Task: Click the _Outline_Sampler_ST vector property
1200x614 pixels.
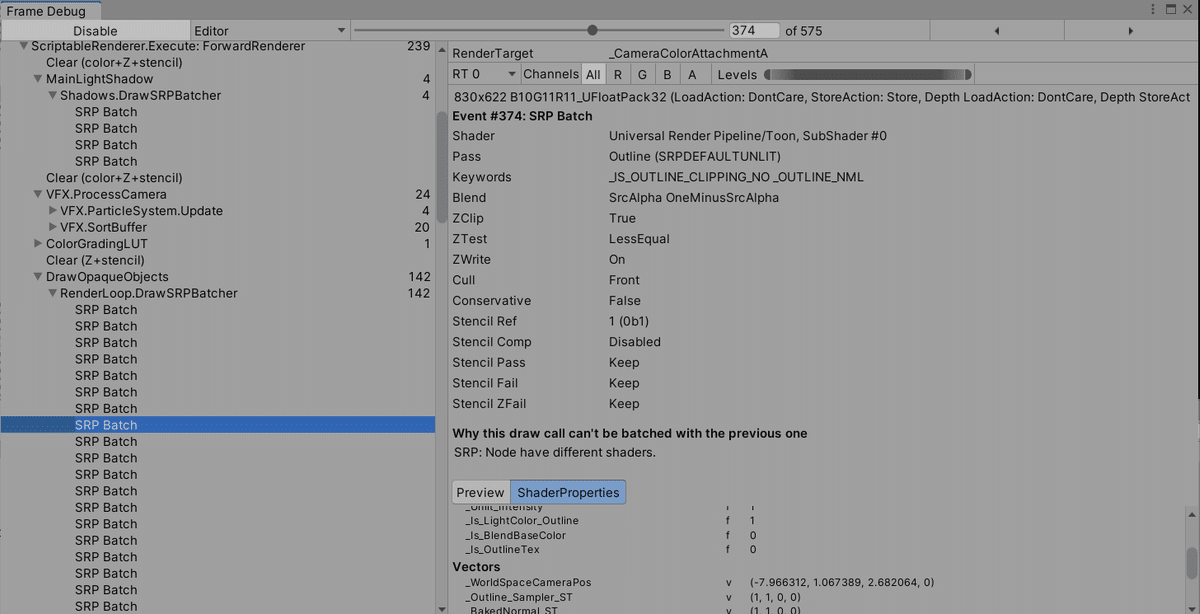Action: pyautogui.click(x=519, y=597)
